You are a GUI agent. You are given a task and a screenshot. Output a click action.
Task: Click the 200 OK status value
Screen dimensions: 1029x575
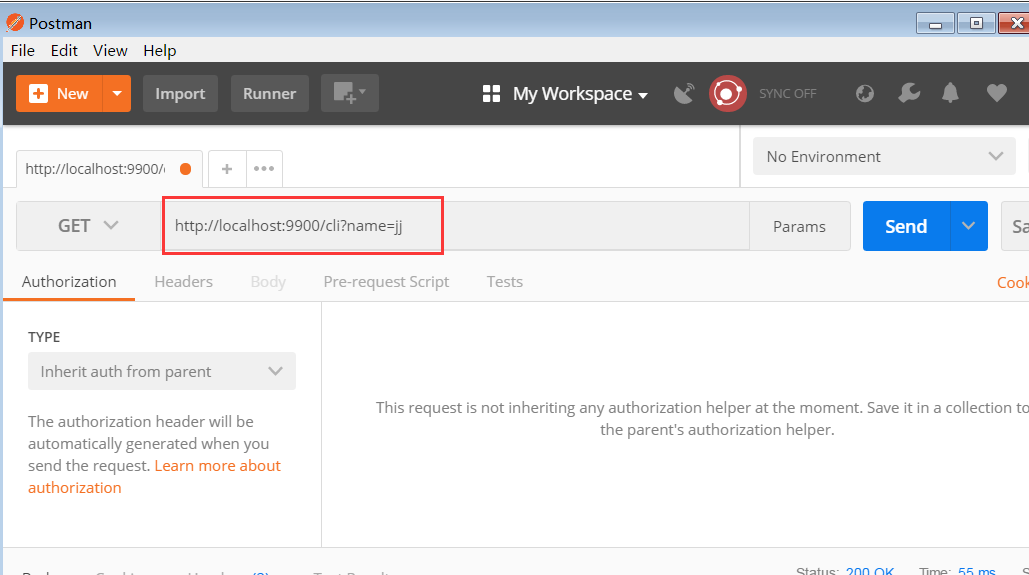click(x=870, y=570)
